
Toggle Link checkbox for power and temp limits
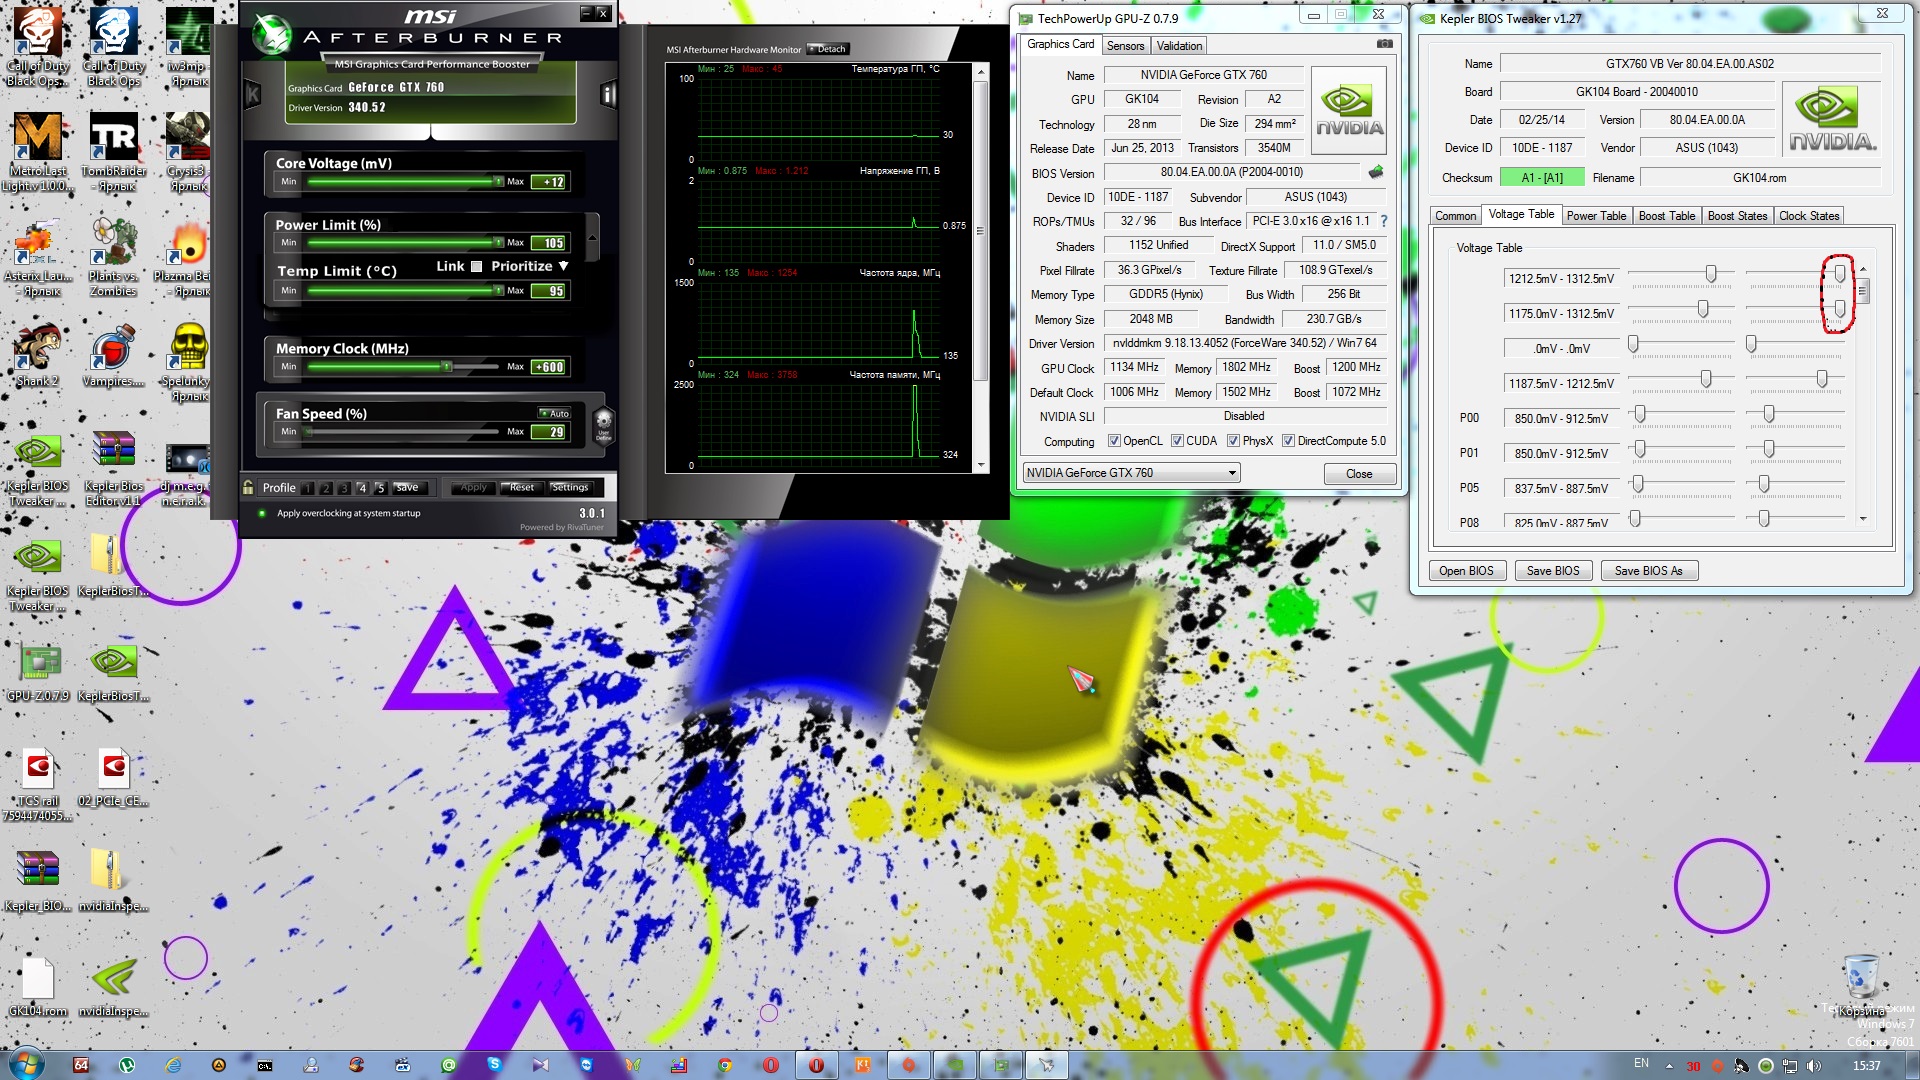click(476, 266)
